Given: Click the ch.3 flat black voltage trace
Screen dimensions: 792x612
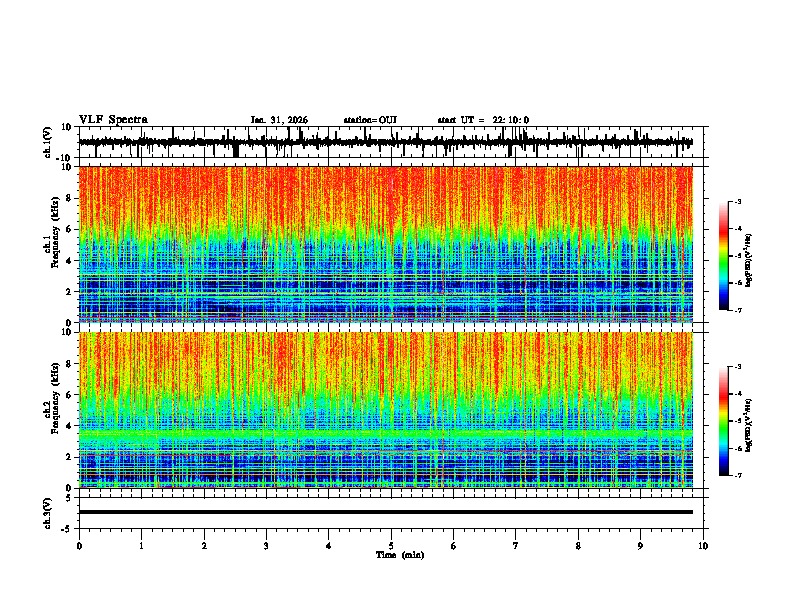Looking at the screenshot, I should tap(385, 512).
